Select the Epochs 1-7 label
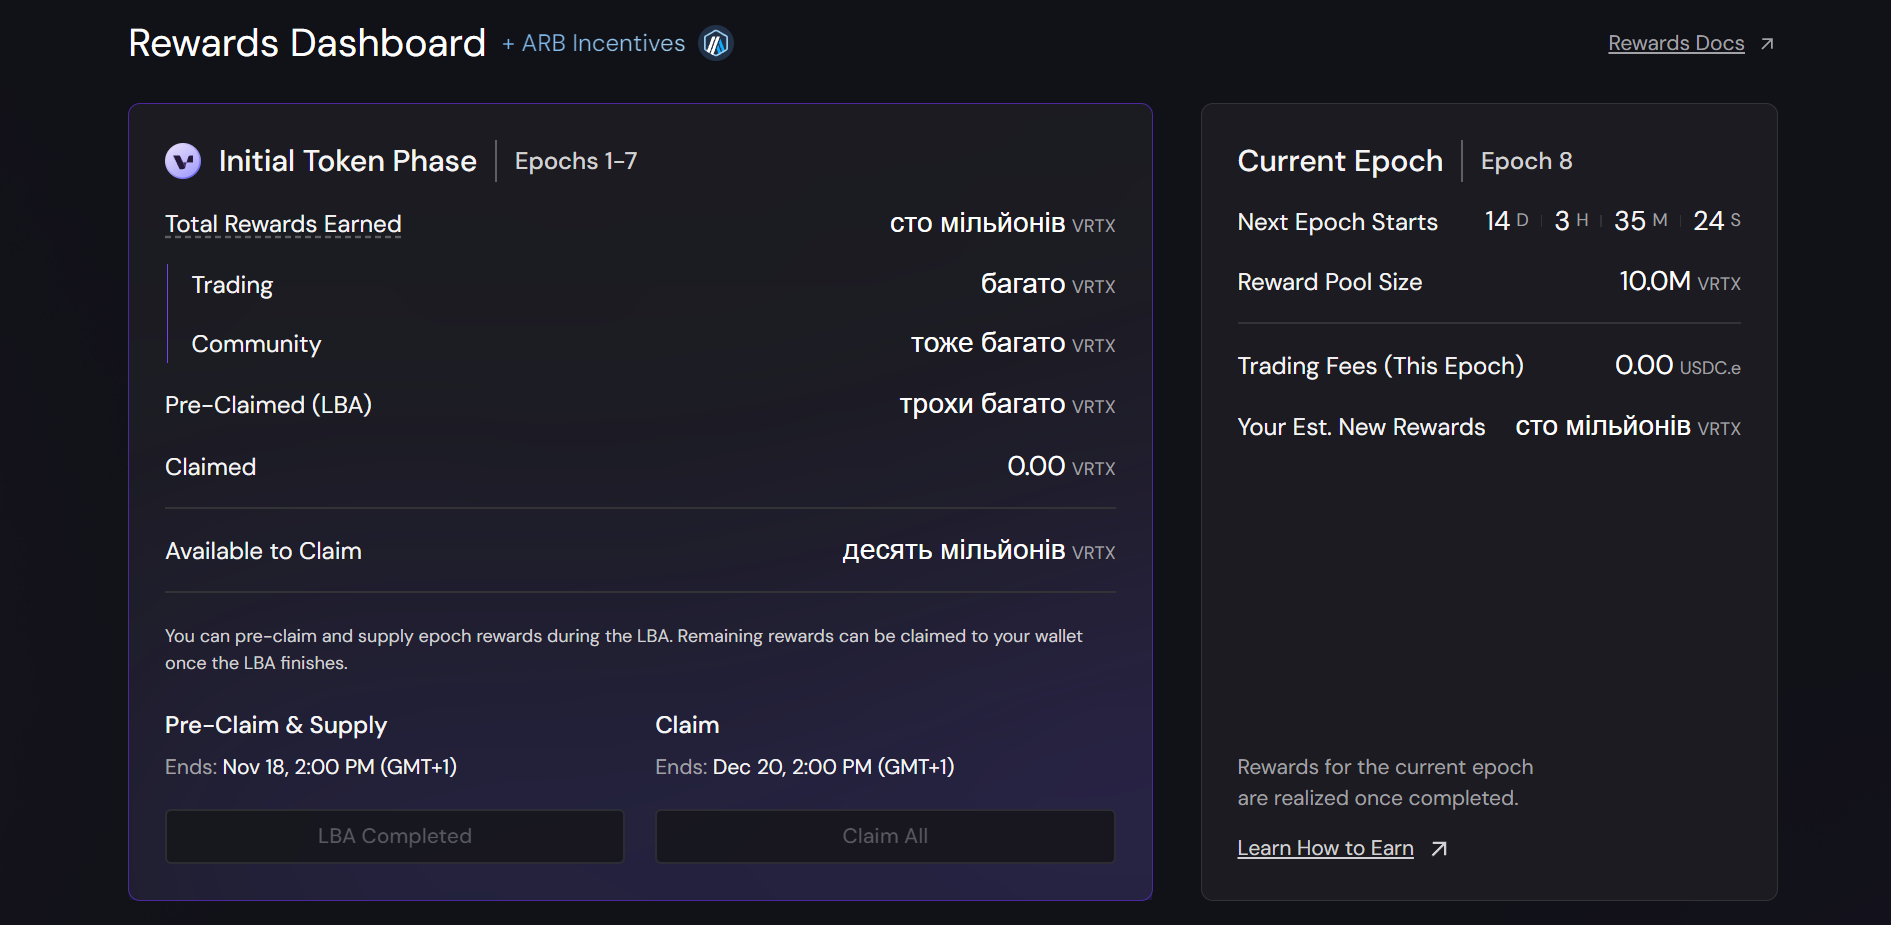This screenshot has width=1891, height=925. point(575,161)
